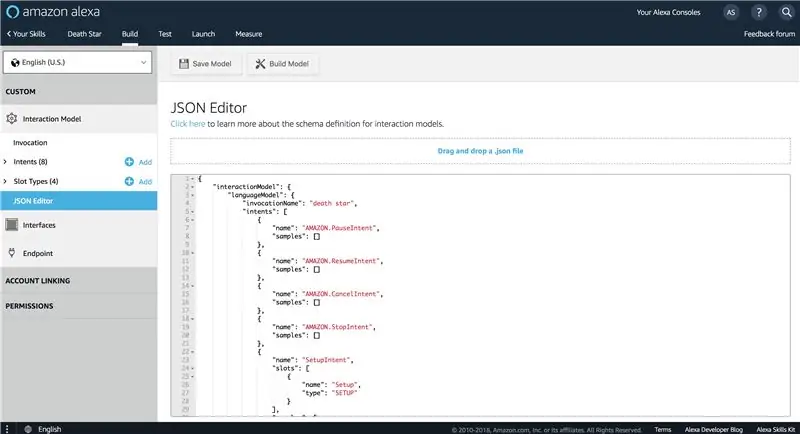Collapse code fold arrow on line 1
Screen dimensions: 800x434
point(193,179)
